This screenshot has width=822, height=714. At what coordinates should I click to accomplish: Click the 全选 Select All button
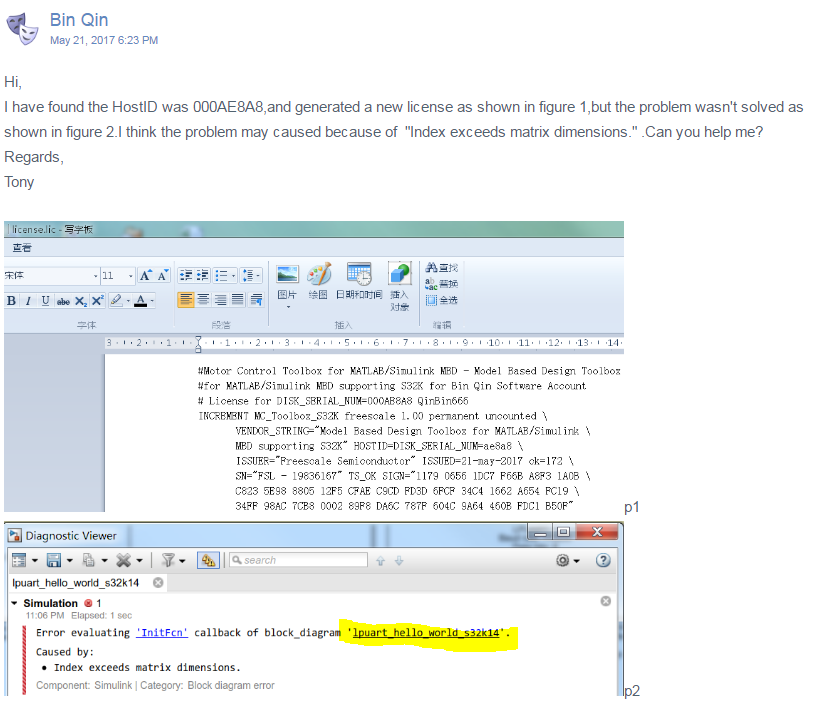point(441,300)
